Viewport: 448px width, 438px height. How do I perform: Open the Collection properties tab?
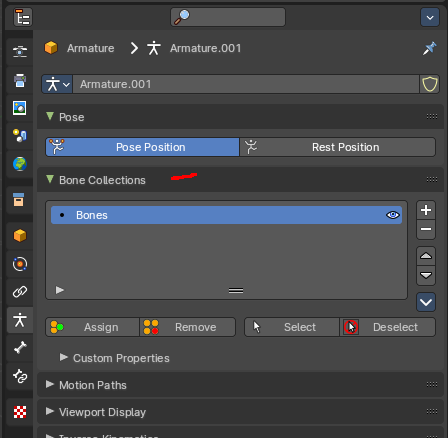[19, 200]
